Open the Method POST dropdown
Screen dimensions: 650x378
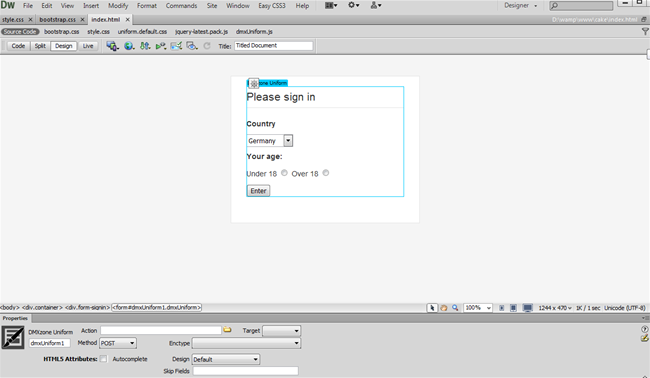[118, 343]
